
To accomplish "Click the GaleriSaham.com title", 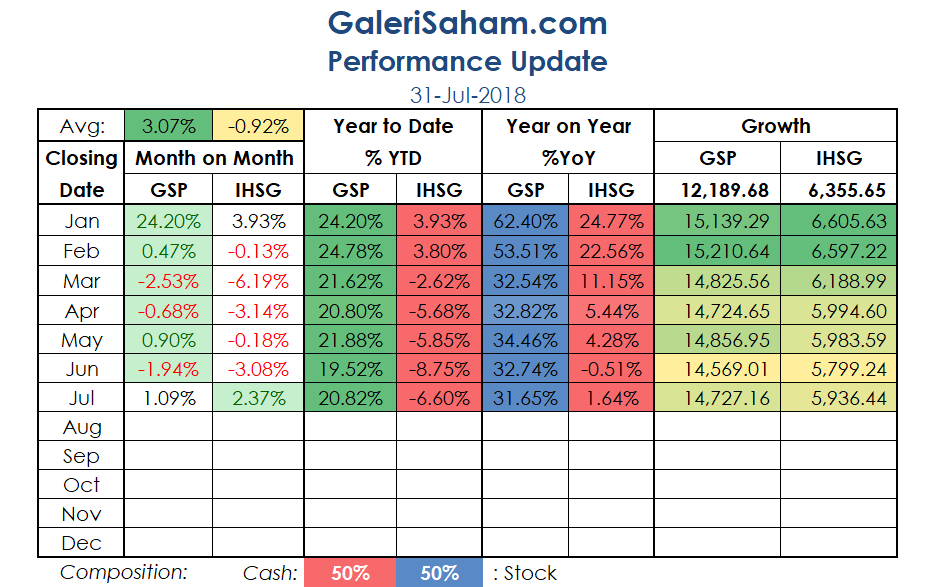I will point(467,23).
